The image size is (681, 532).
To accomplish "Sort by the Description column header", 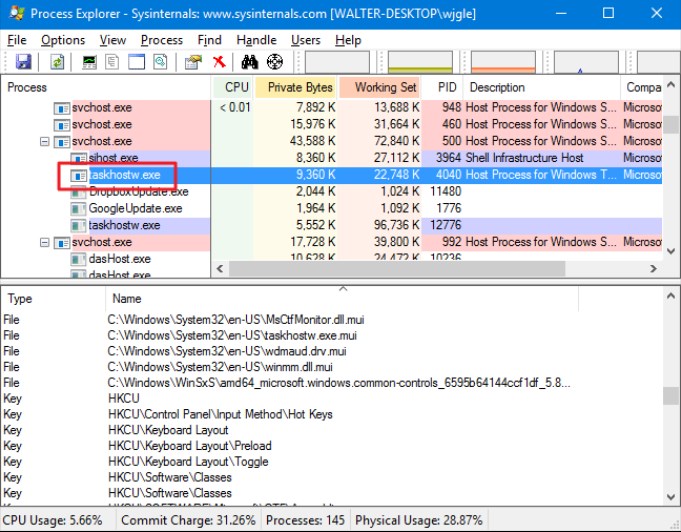I will pos(542,87).
